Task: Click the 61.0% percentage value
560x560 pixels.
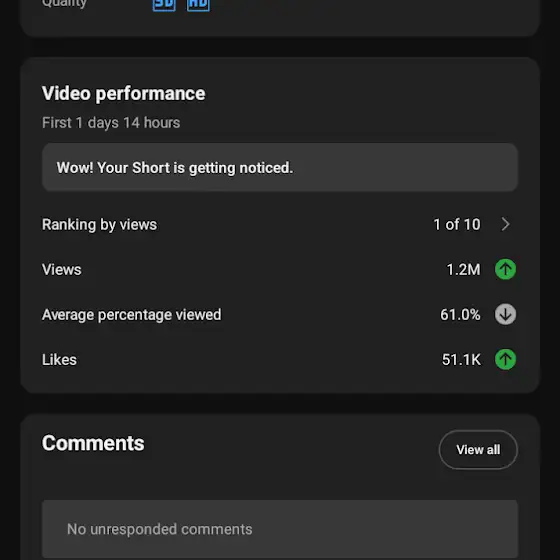Action: tap(460, 315)
